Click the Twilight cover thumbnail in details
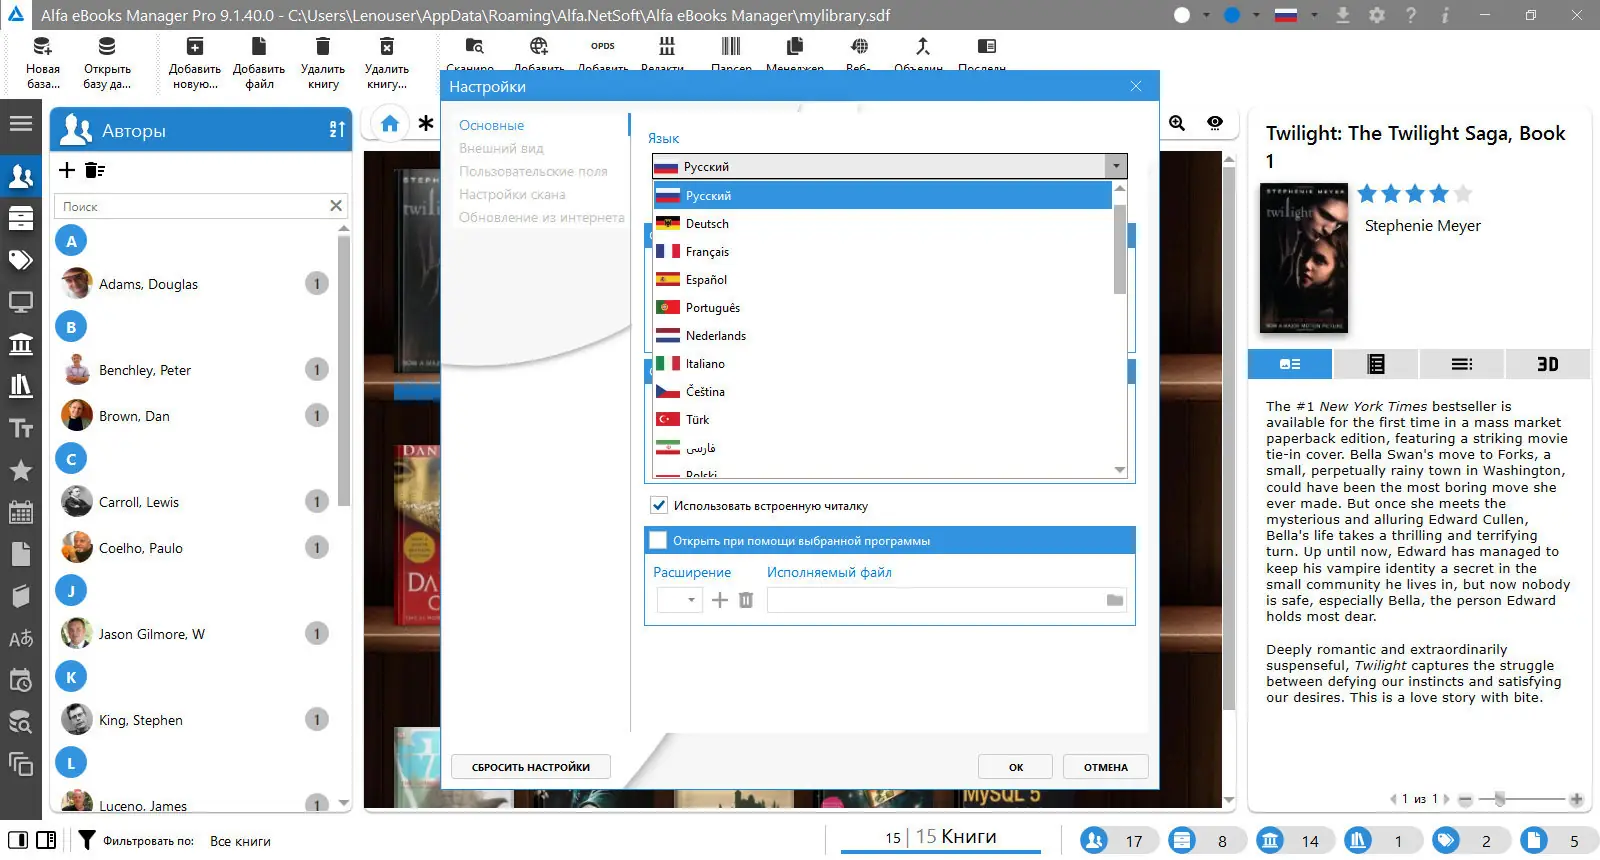 1304,258
